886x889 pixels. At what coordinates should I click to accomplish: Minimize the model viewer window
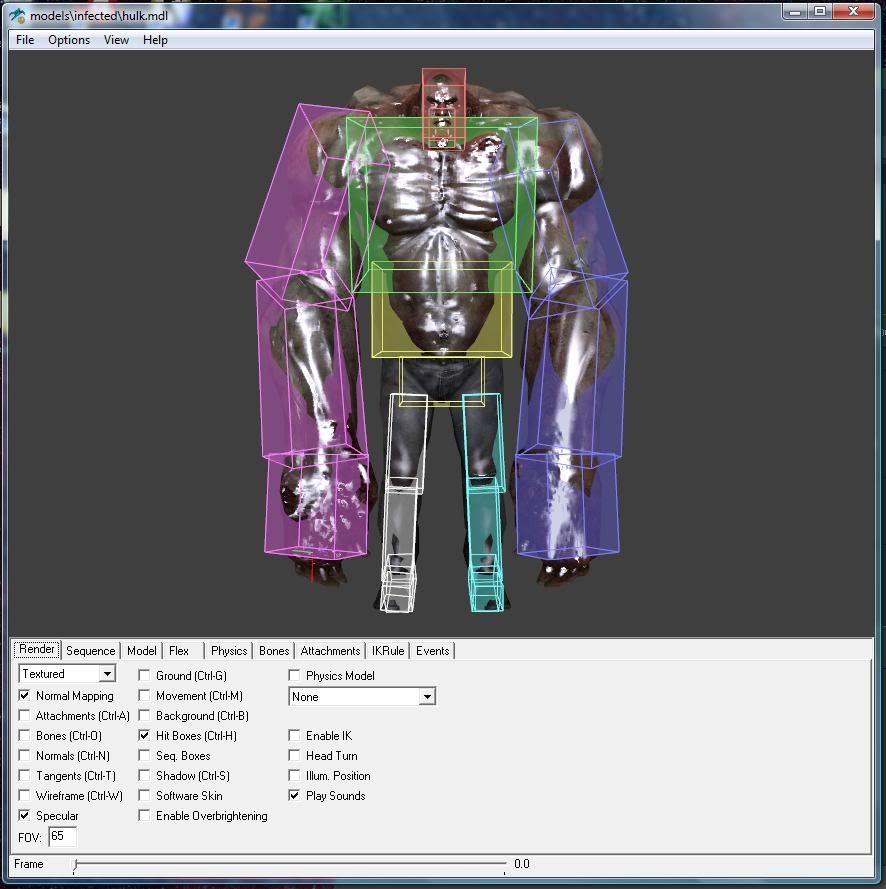(795, 11)
